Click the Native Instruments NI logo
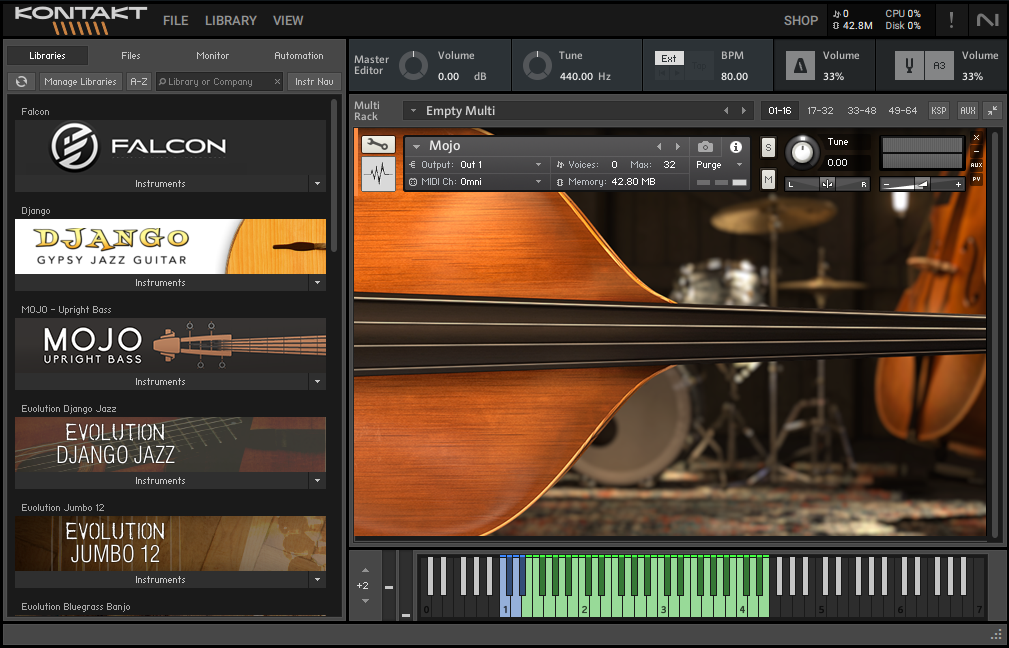Image resolution: width=1009 pixels, height=648 pixels. tap(987, 20)
